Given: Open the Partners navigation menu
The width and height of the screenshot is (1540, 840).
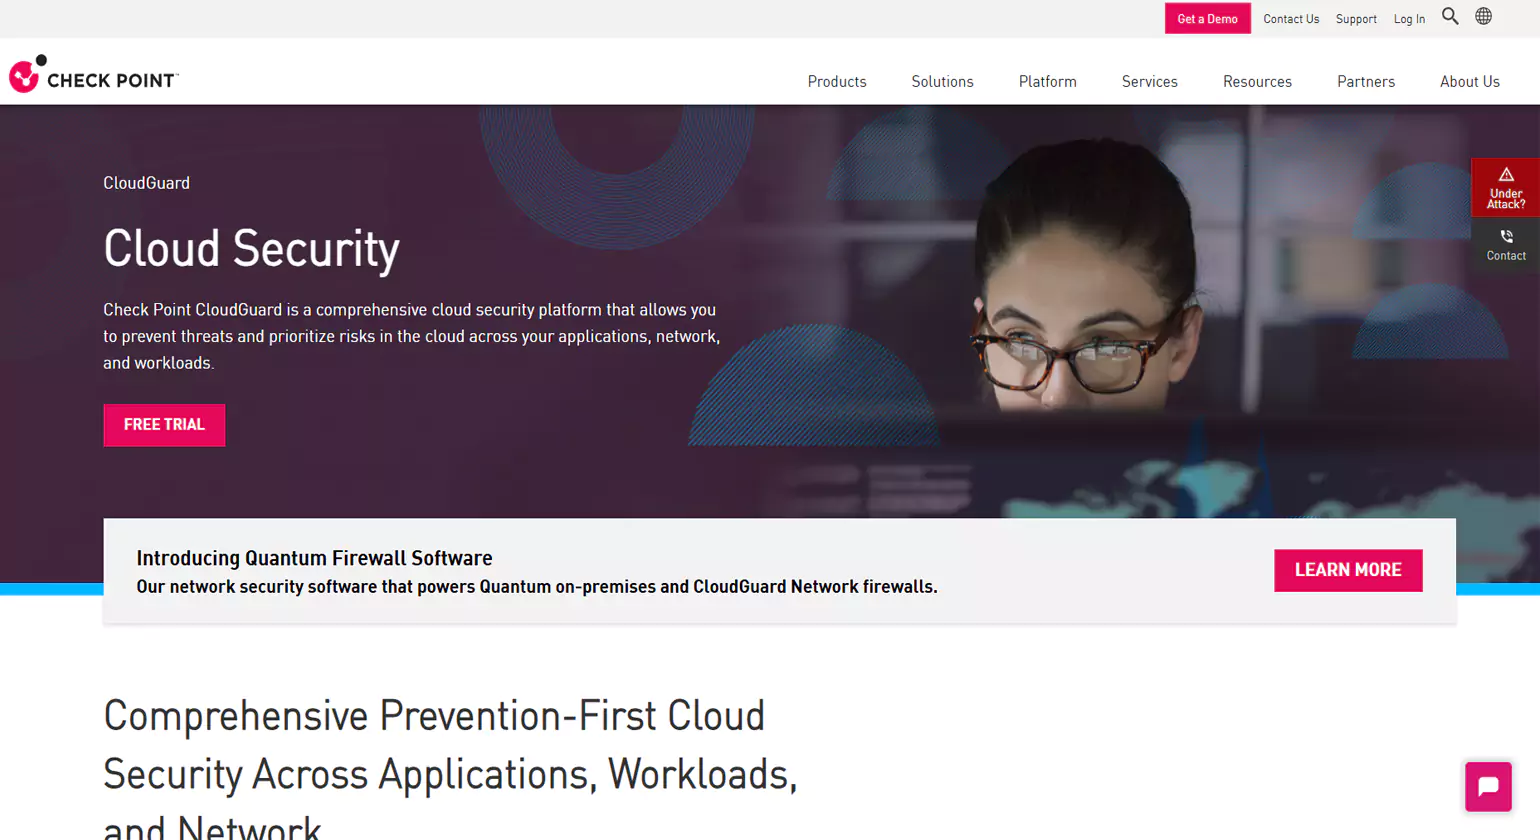Looking at the screenshot, I should pos(1365,81).
